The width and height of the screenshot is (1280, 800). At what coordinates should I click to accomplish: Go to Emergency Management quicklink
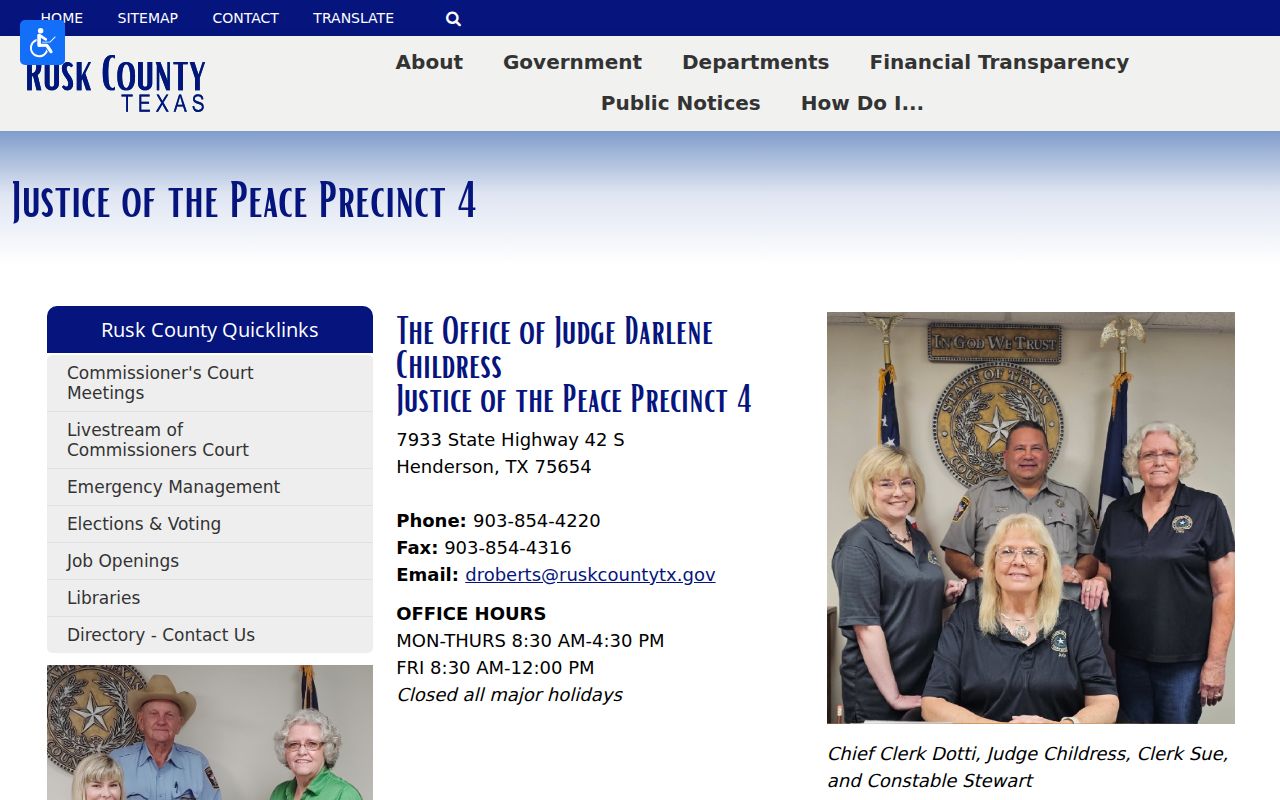210,487
